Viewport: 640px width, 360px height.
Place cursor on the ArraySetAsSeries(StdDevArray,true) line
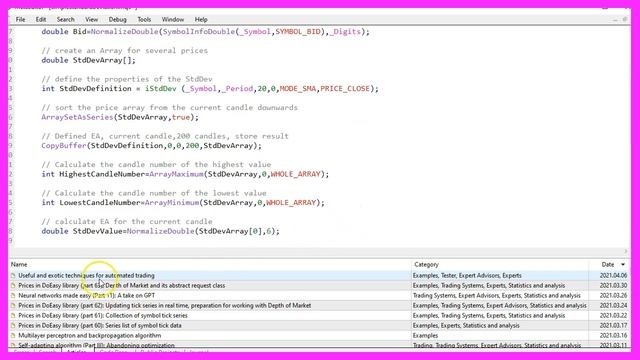[x=120, y=117]
